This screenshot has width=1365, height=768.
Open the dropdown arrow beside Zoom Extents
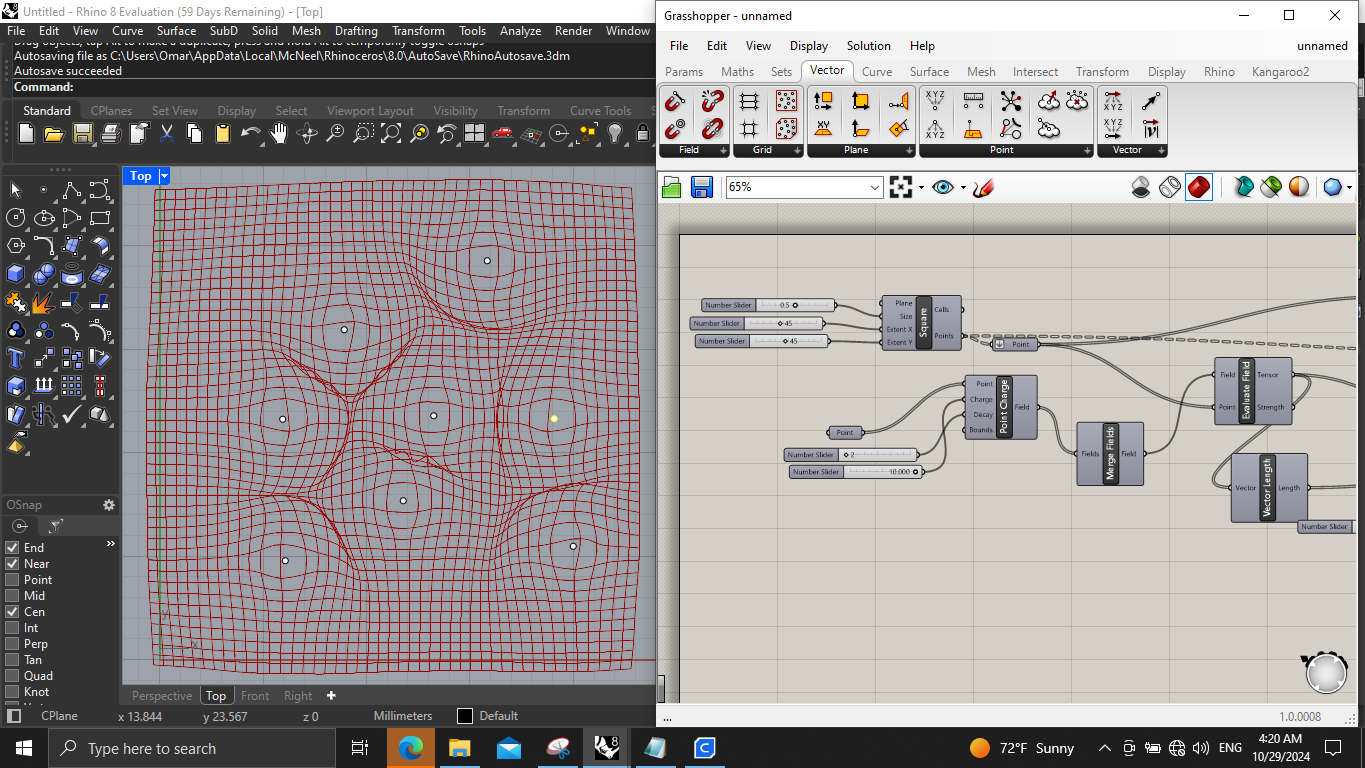pos(921,187)
